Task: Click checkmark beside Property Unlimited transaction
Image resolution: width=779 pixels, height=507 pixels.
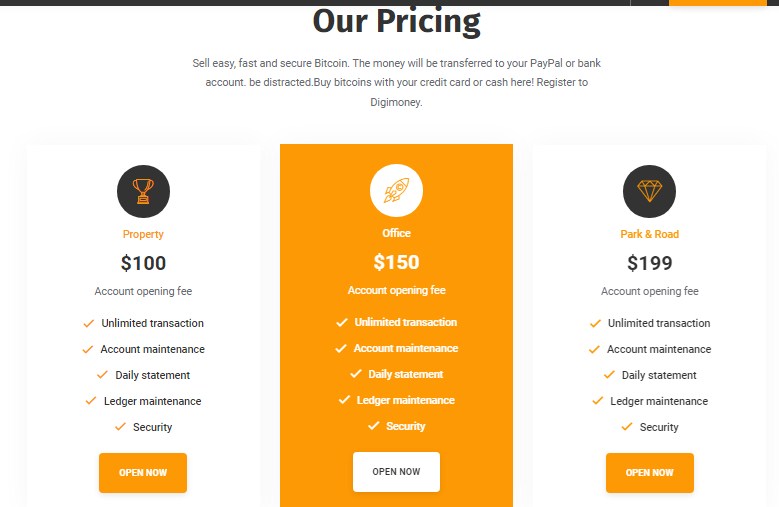Action: point(88,324)
